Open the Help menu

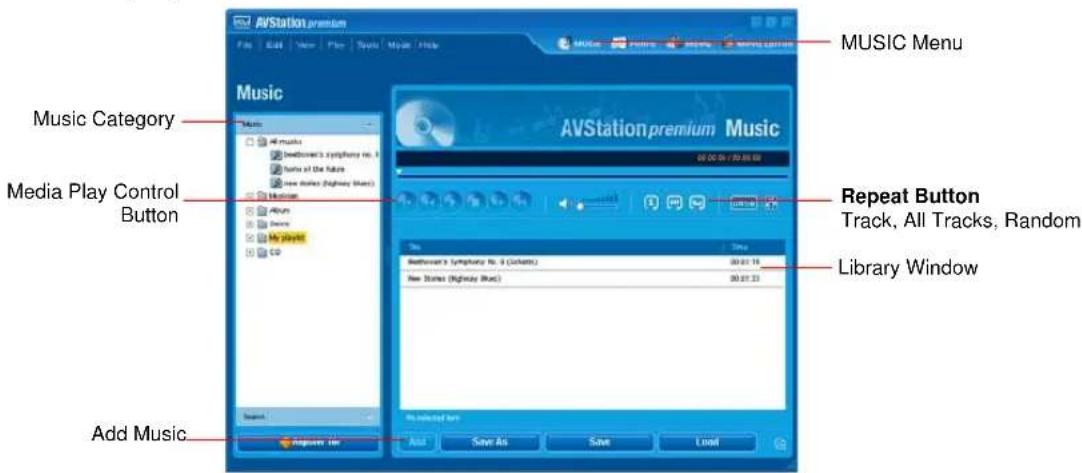429,45
